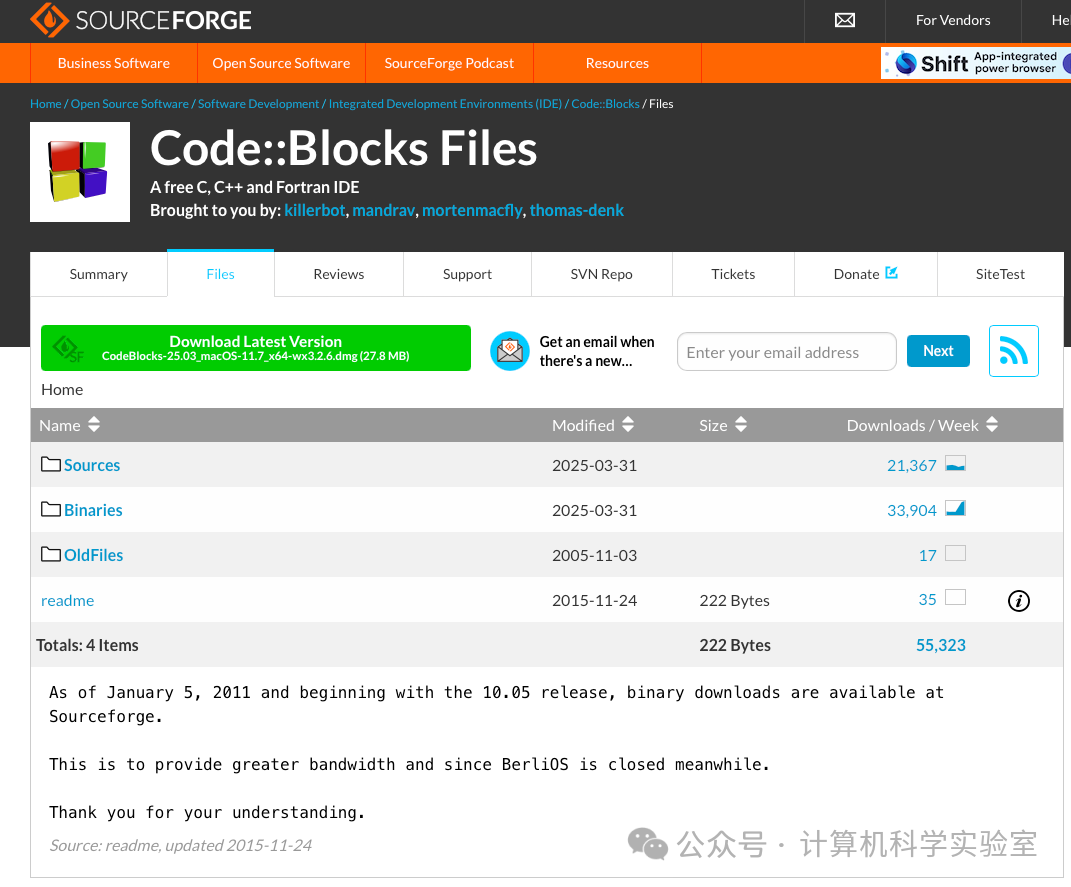Click the "Totals: 4 Items" text
This screenshot has width=1071, height=887.
coord(87,645)
